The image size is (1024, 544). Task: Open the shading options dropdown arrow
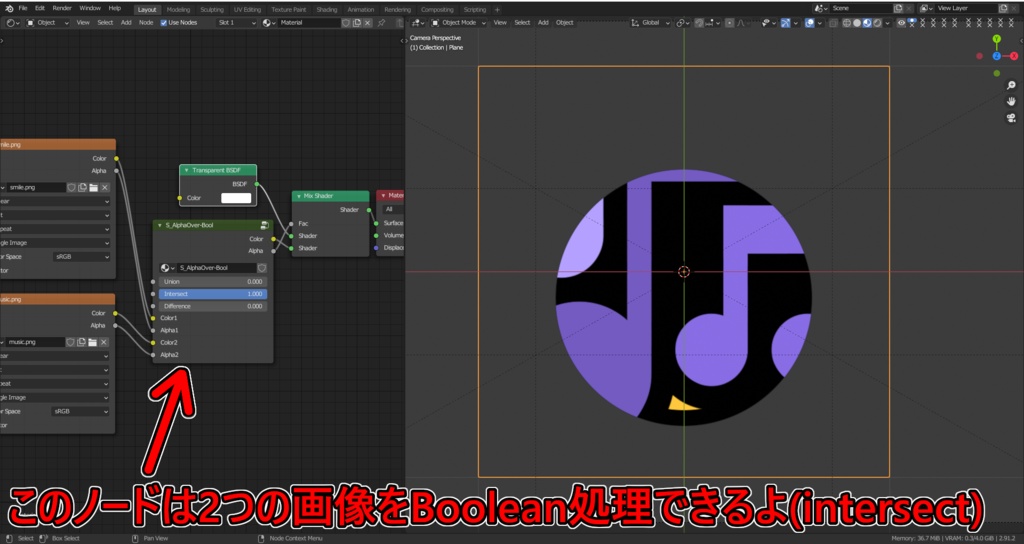coord(887,22)
